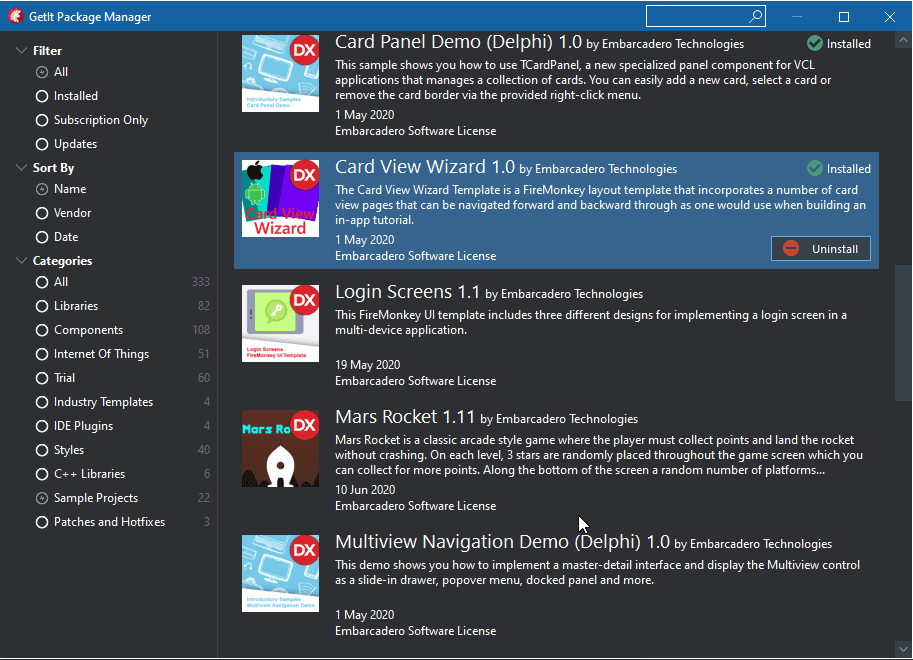Maximize the GetIt Package Manager window

(x=844, y=17)
